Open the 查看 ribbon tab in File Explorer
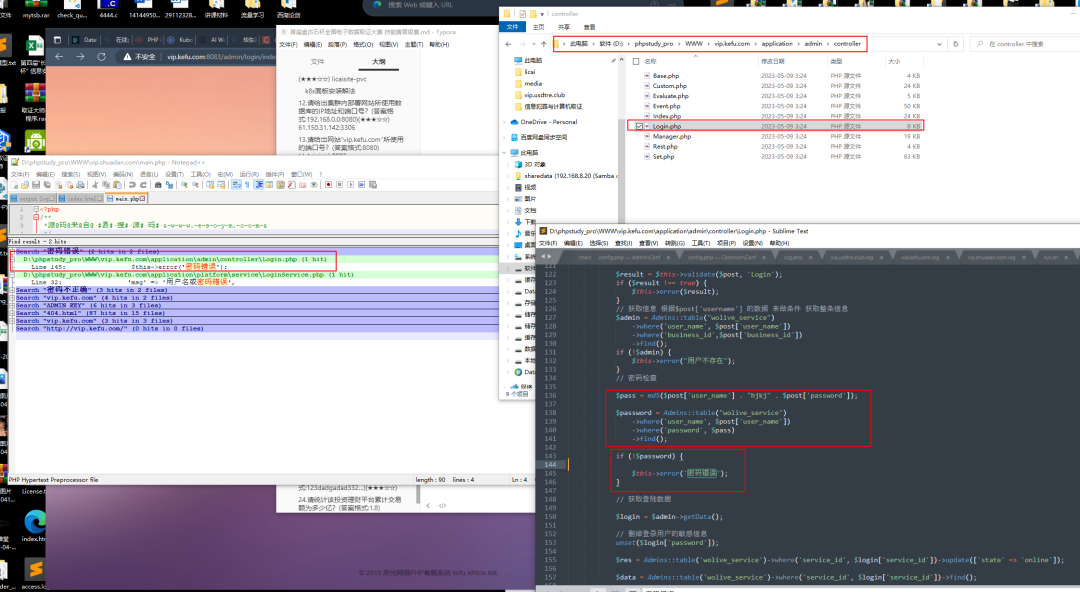Viewport: 1080px width, 592px height. [590, 27]
